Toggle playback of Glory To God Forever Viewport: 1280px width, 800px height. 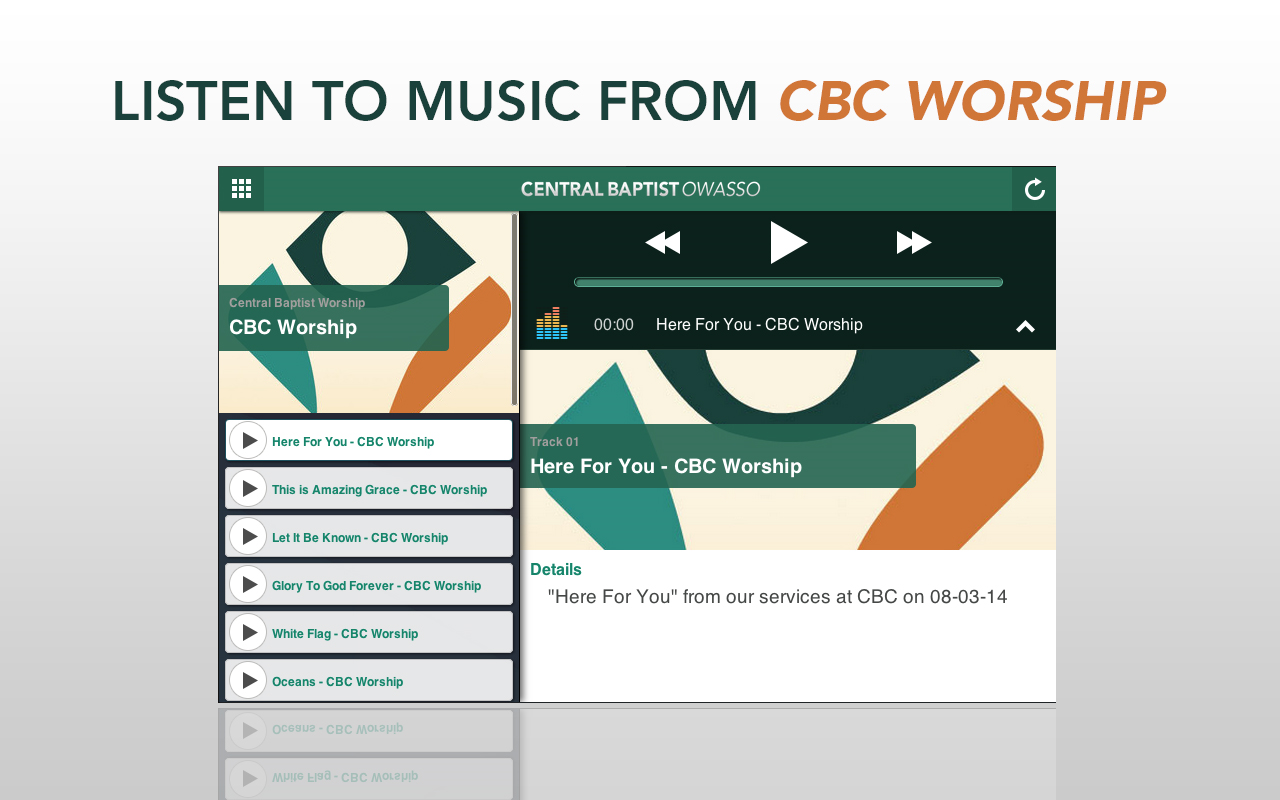pyautogui.click(x=249, y=583)
